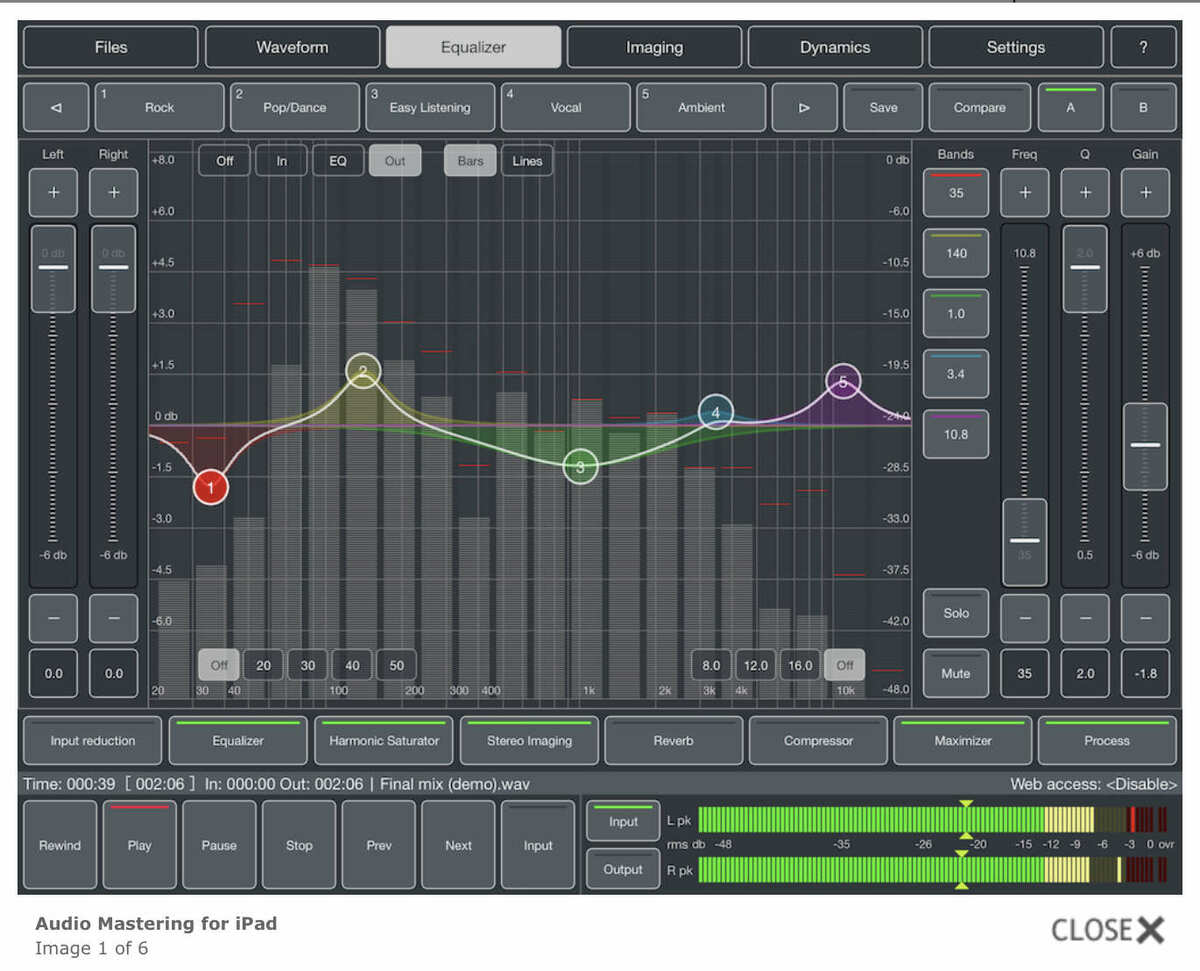This screenshot has width=1200, height=971.
Task: Turn high-cut filter Off
Action: [845, 665]
